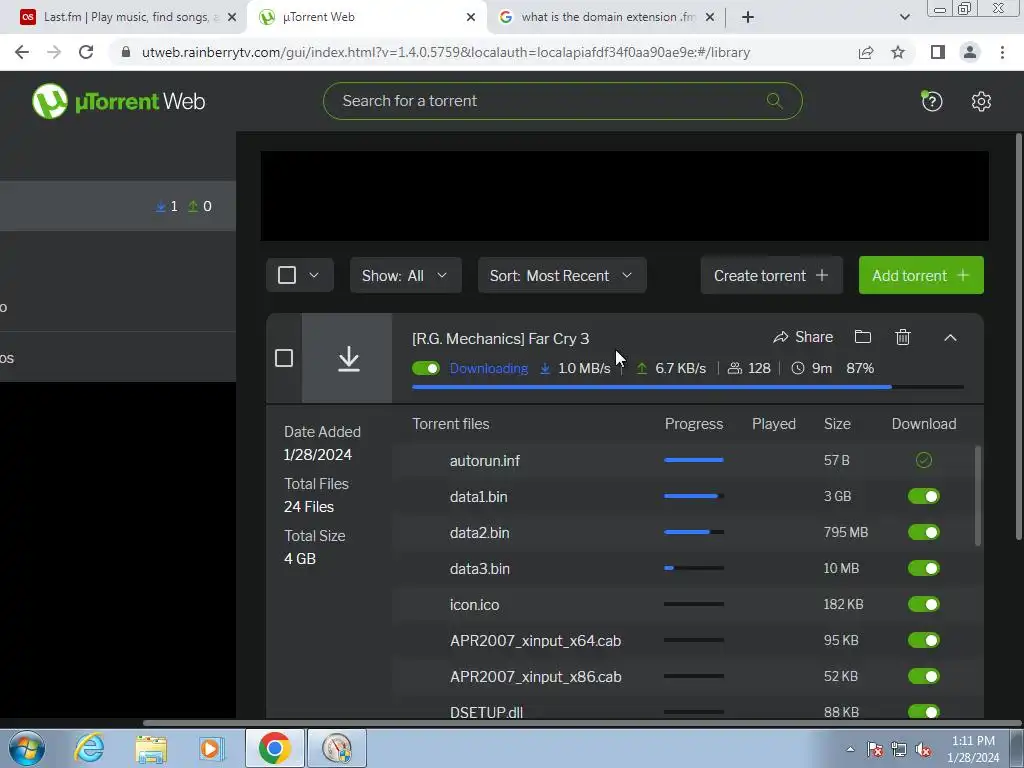Bookmark this page with the star icon
The height and width of the screenshot is (768, 1024).
pos(898,52)
